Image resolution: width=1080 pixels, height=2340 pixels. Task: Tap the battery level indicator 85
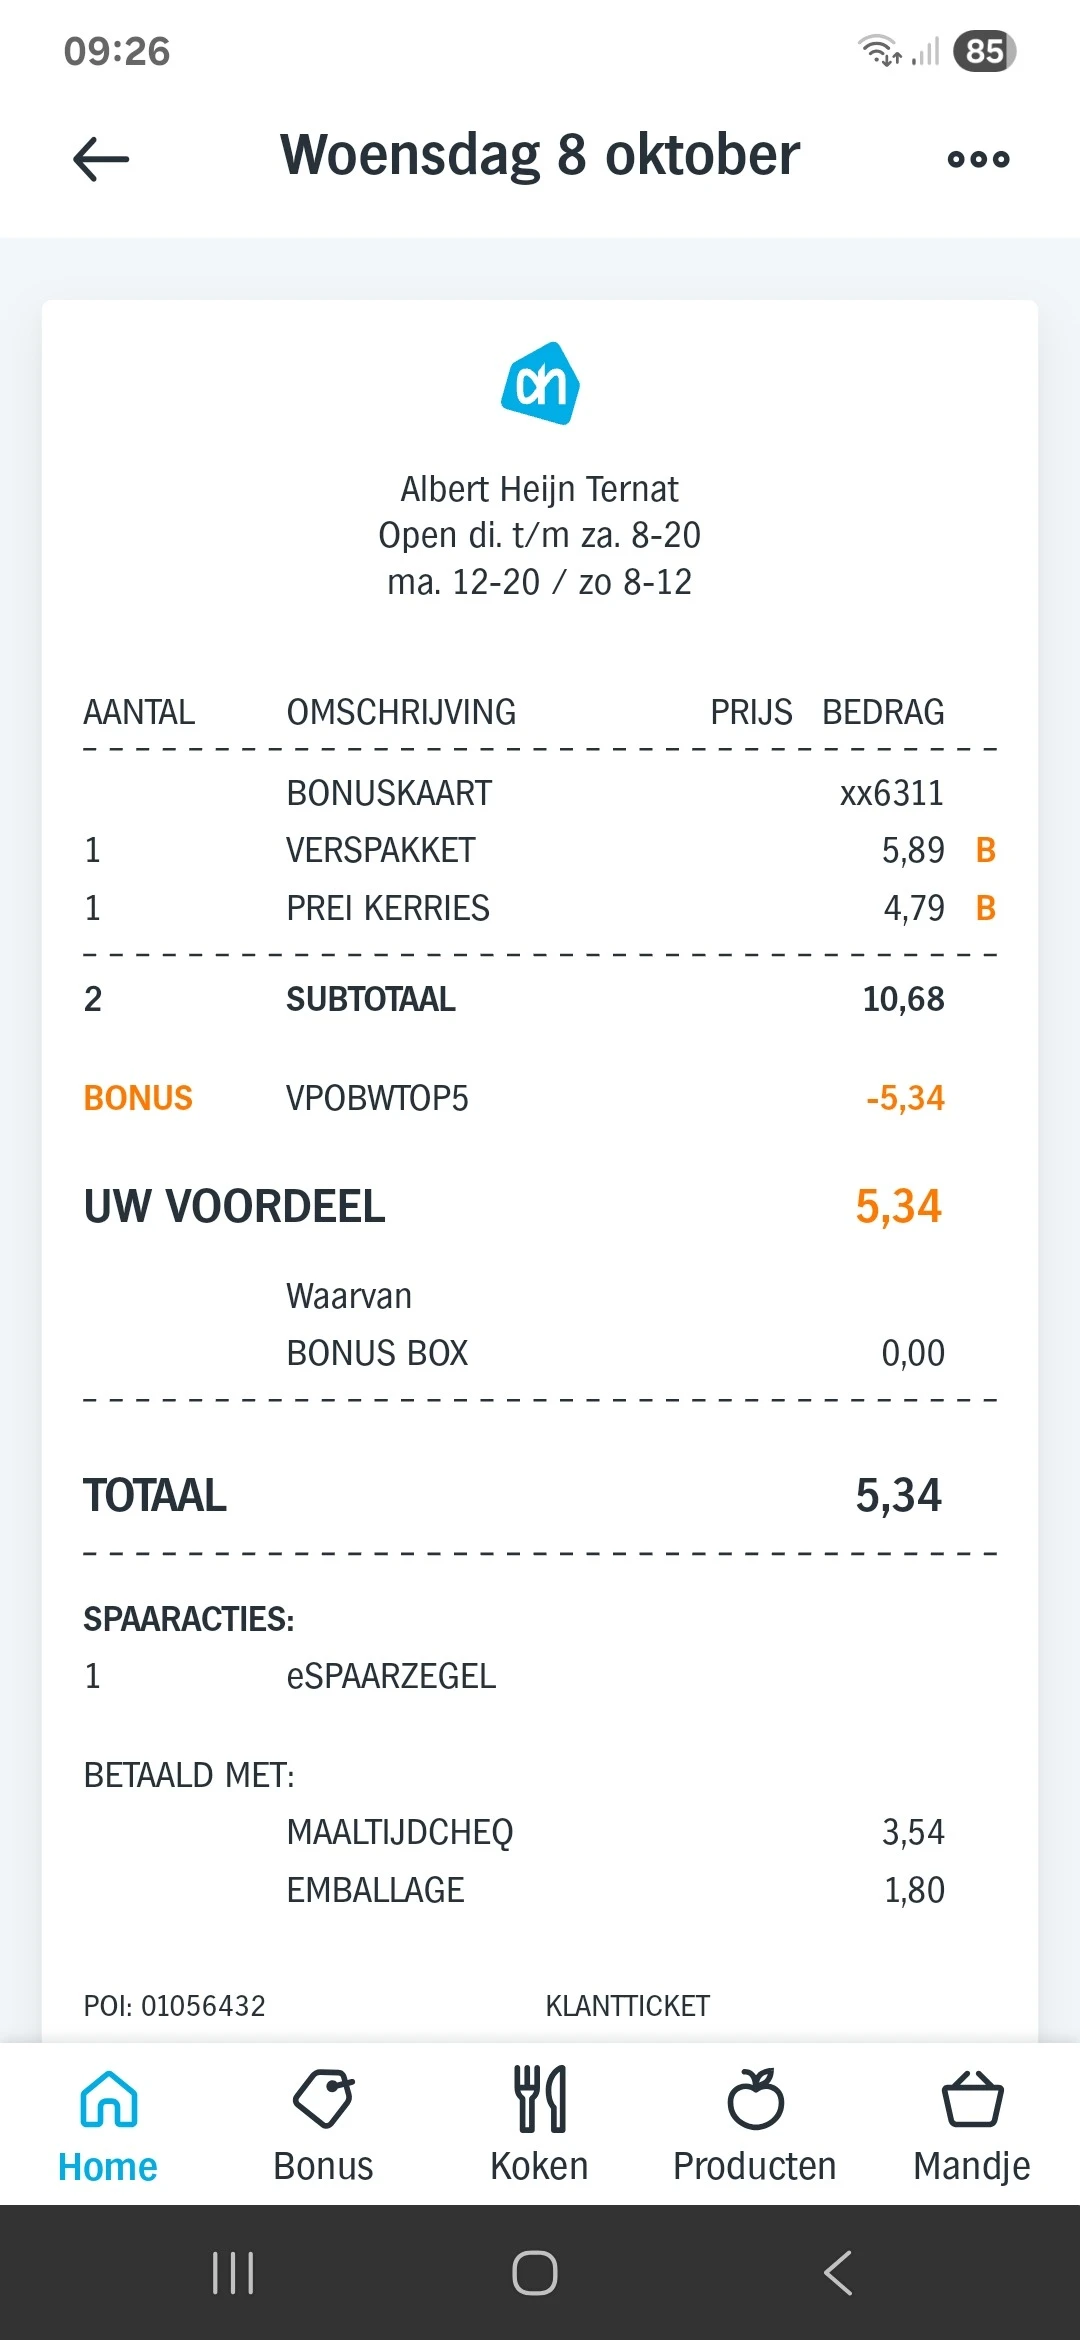coord(983,50)
